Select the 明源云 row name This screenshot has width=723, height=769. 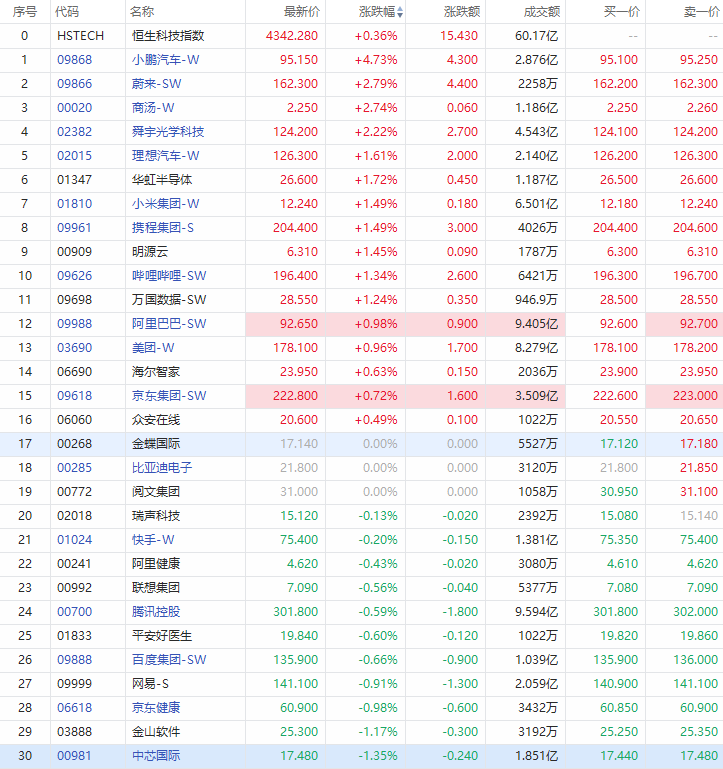(x=150, y=252)
